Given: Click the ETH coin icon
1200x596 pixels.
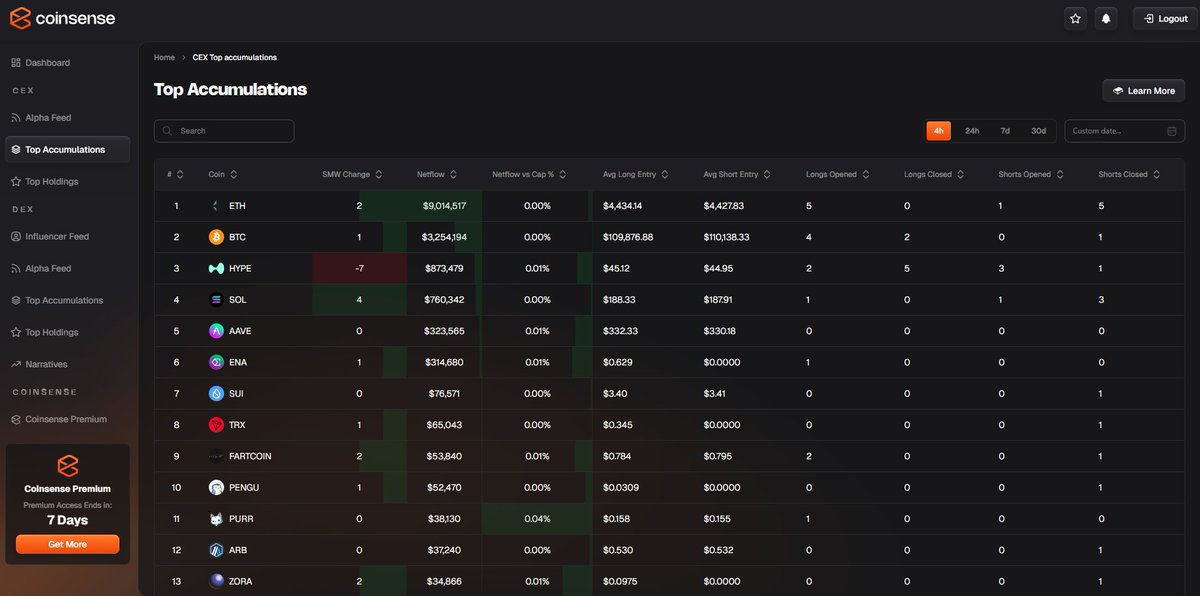Looking at the screenshot, I should [x=215, y=206].
